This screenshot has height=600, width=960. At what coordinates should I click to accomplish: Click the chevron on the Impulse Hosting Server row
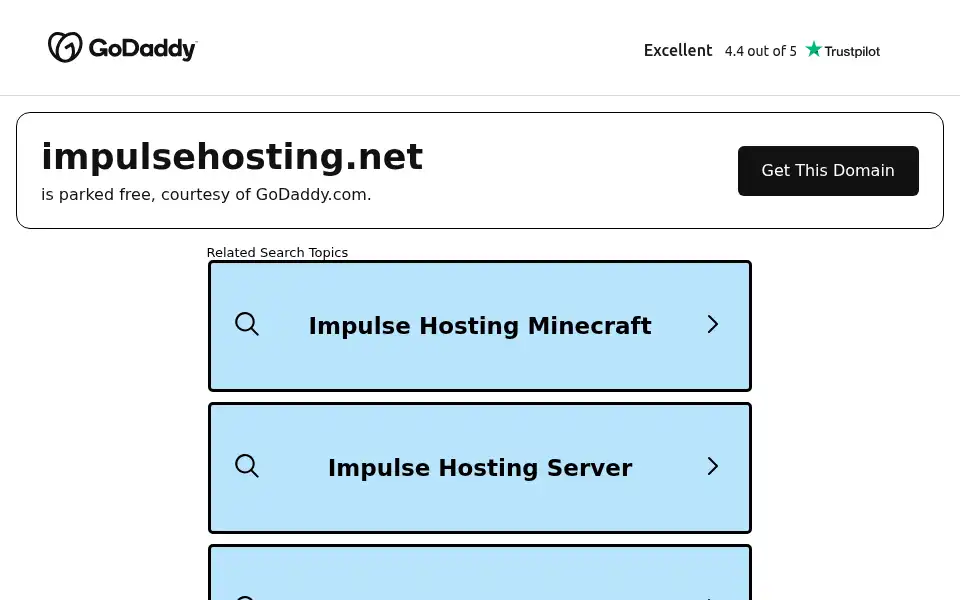[712, 466]
